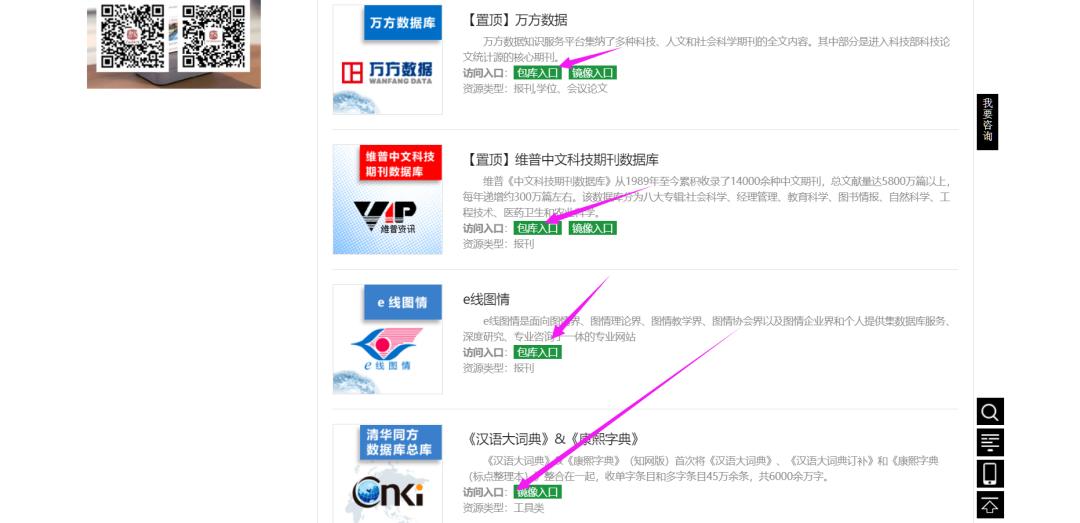Viewport: 1080px width, 523px height.
Task: Open 镜像入口 for 维普中文科技期刊数据库
Action: point(592,228)
